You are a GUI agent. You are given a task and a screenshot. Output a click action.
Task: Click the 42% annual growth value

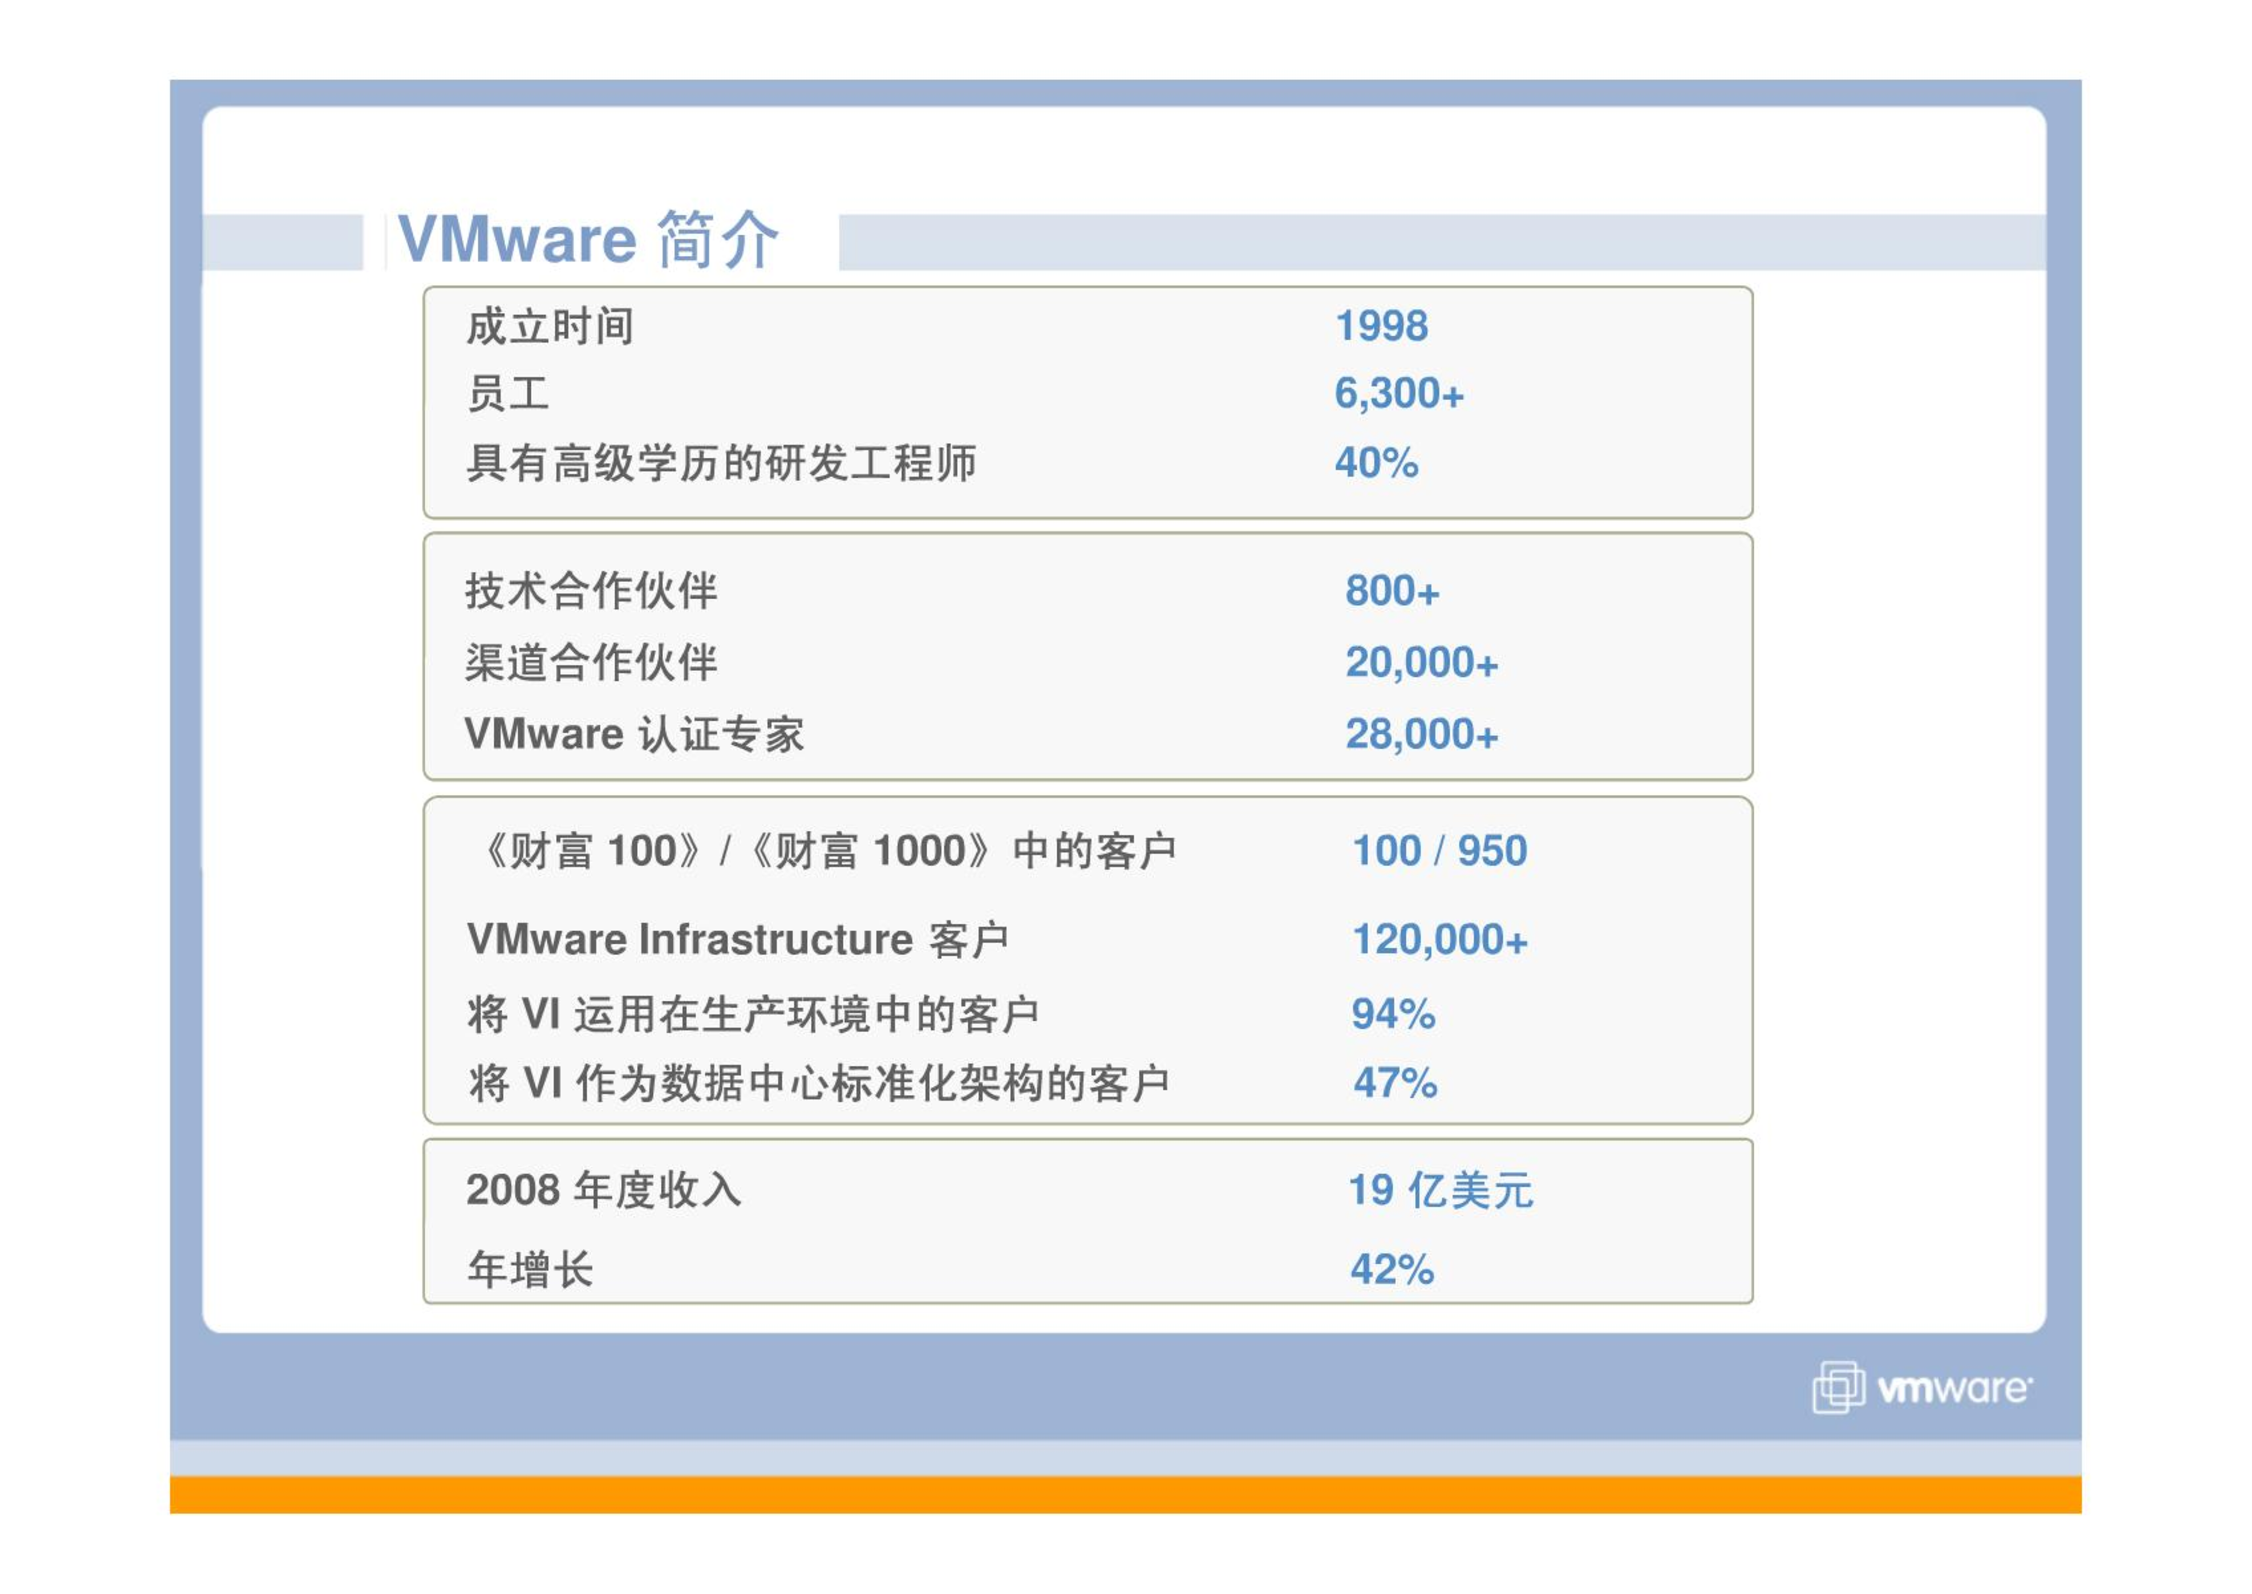tap(1391, 1270)
